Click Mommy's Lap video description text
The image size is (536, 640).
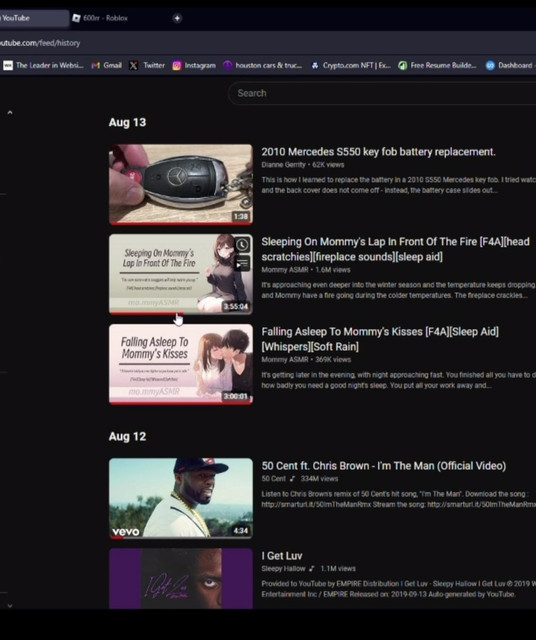point(398,290)
